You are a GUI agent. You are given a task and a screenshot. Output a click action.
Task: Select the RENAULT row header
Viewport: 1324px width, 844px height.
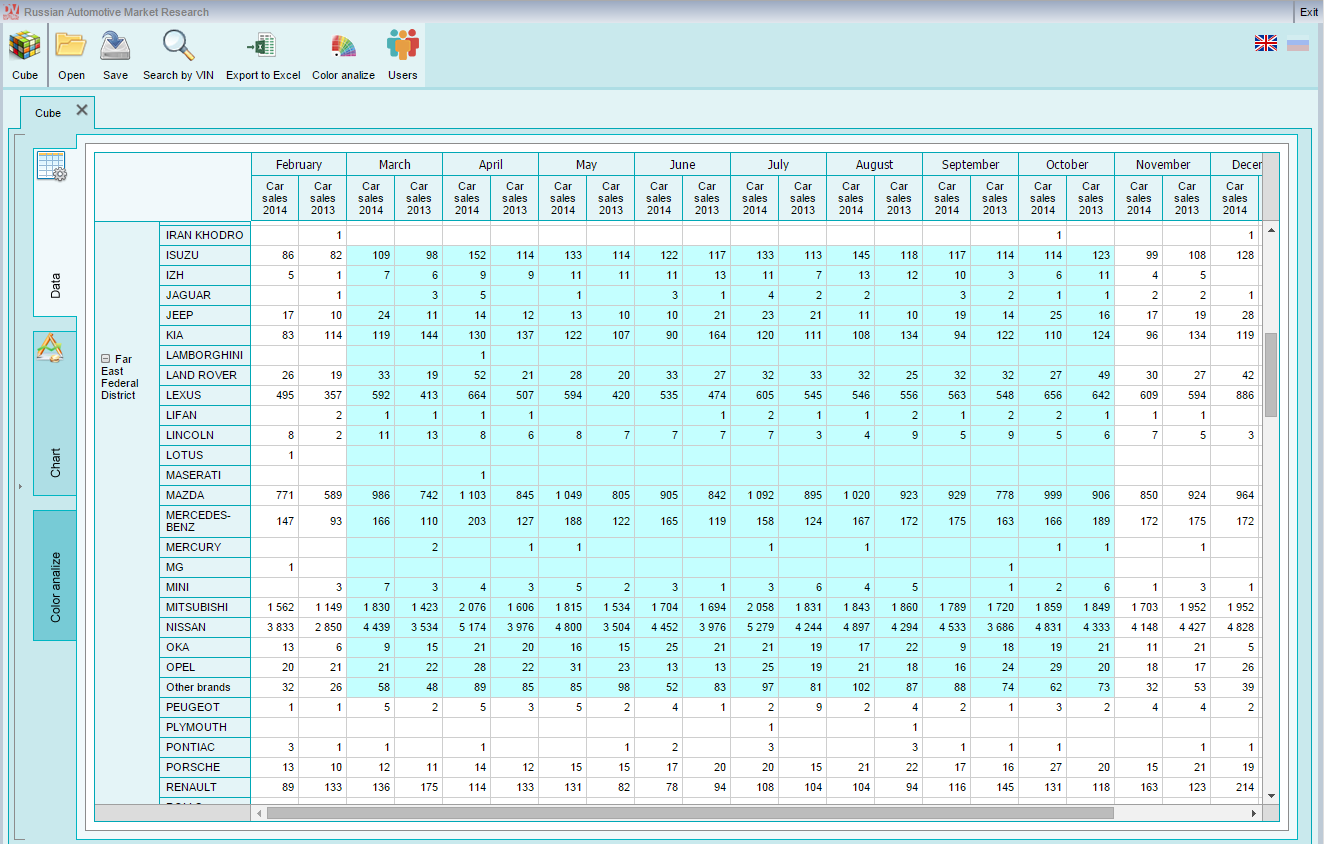[x=205, y=787]
